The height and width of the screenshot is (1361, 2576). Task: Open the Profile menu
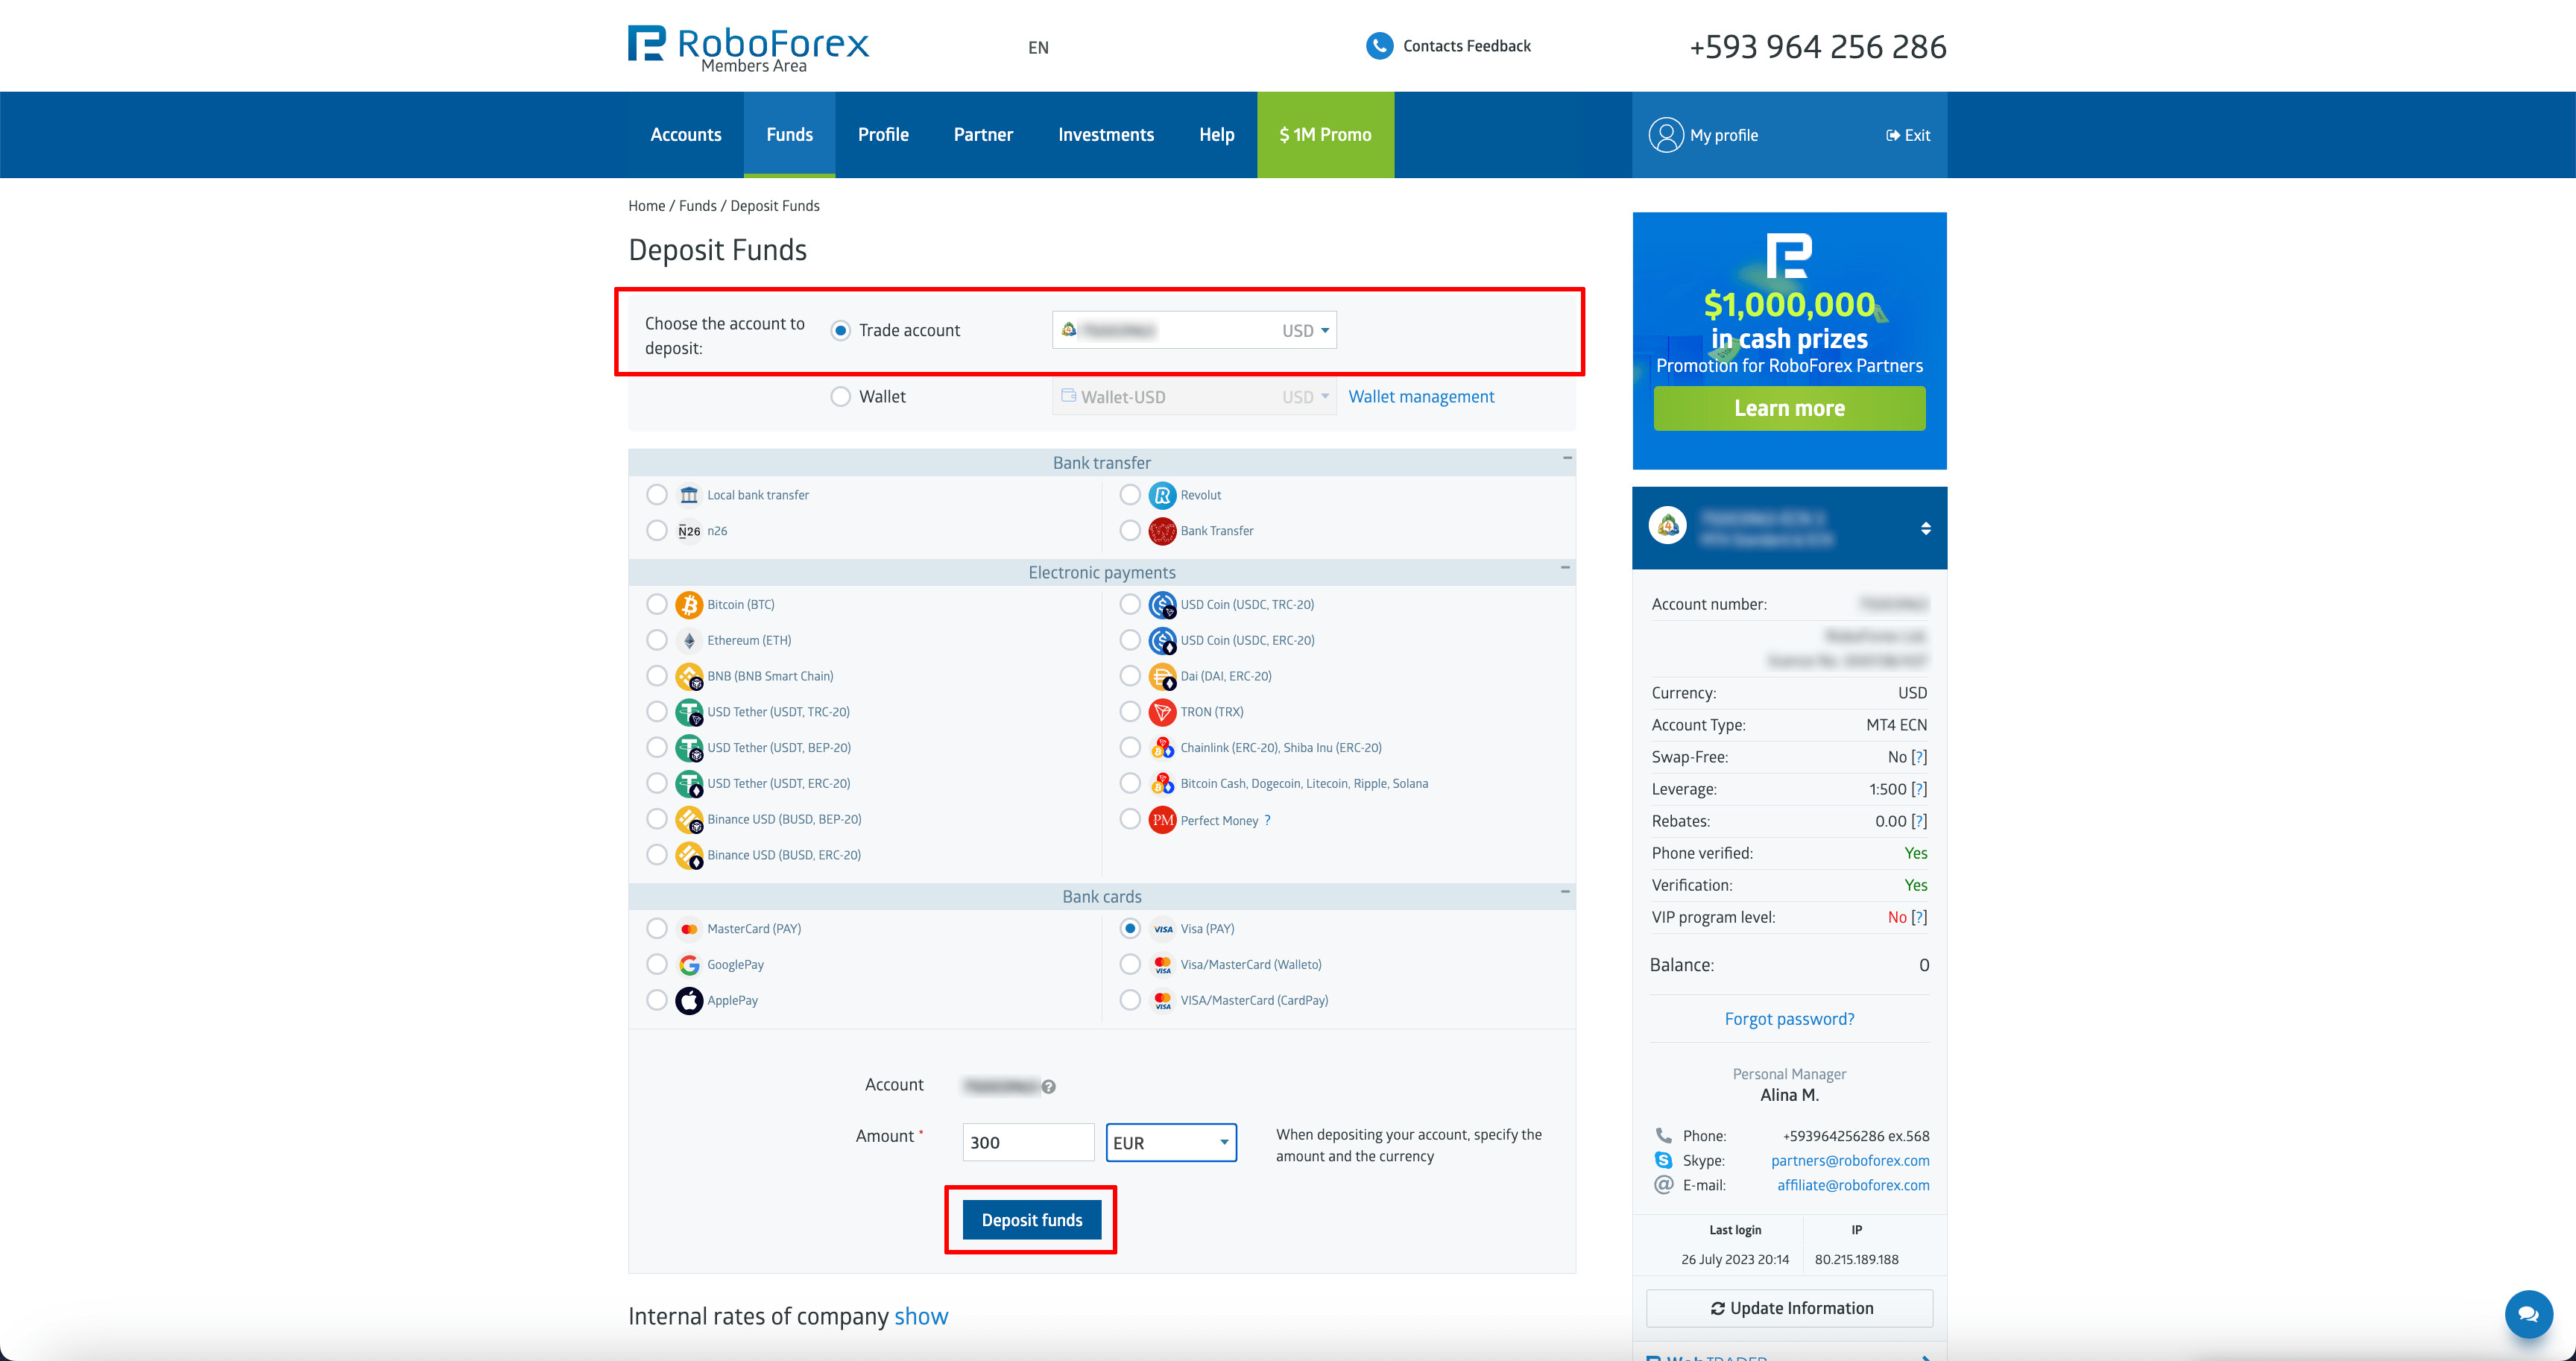pyautogui.click(x=883, y=135)
